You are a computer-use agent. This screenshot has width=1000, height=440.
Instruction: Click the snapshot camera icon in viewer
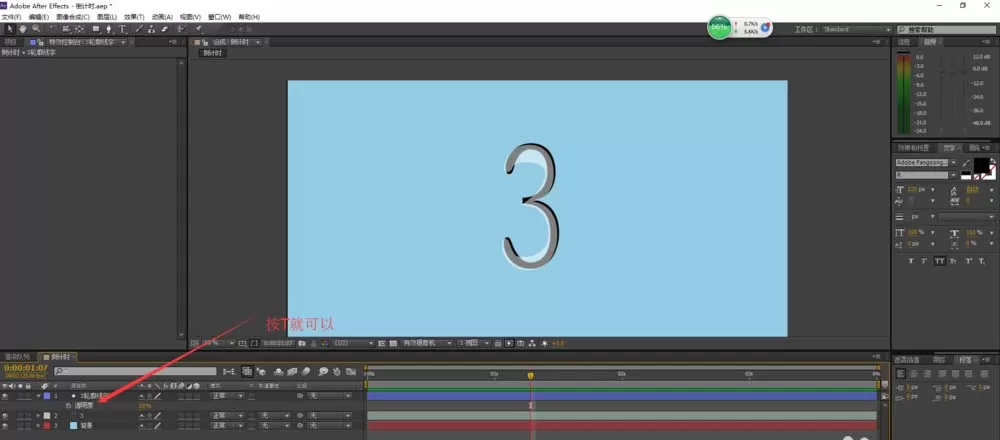coord(302,343)
